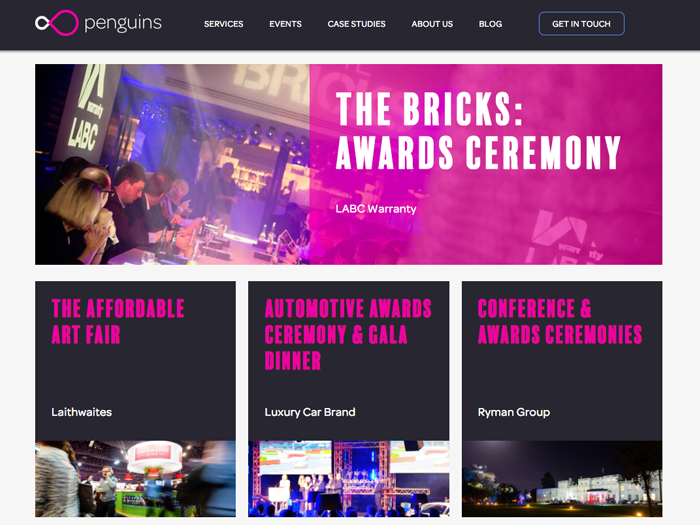Image resolution: width=700 pixels, height=525 pixels.
Task: Open the Events menu item
Action: 285,24
